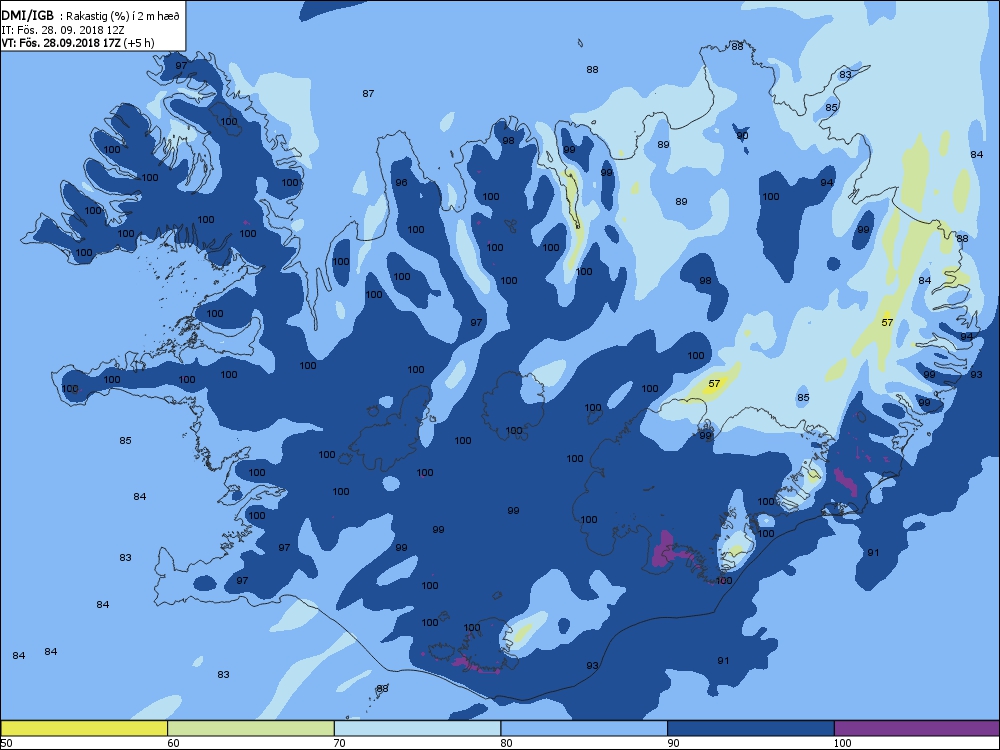This screenshot has height=750, width=1000.
Task: Click the legend scale label '60'
Action: tap(173, 743)
